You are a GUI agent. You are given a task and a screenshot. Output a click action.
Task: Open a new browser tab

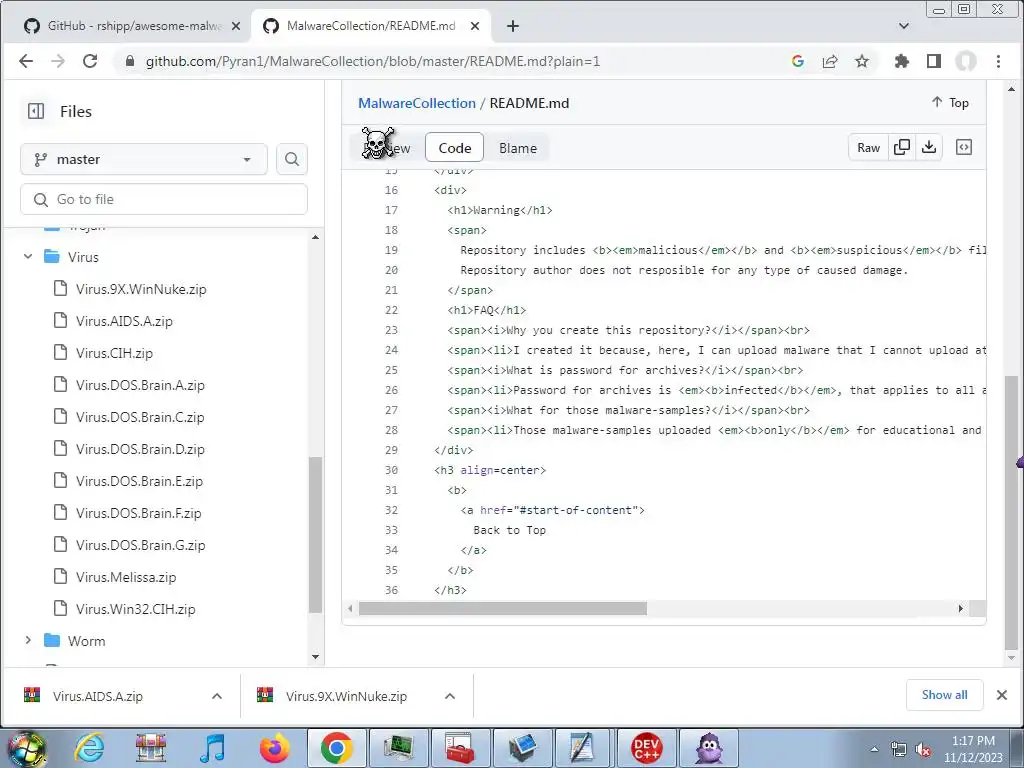point(513,26)
